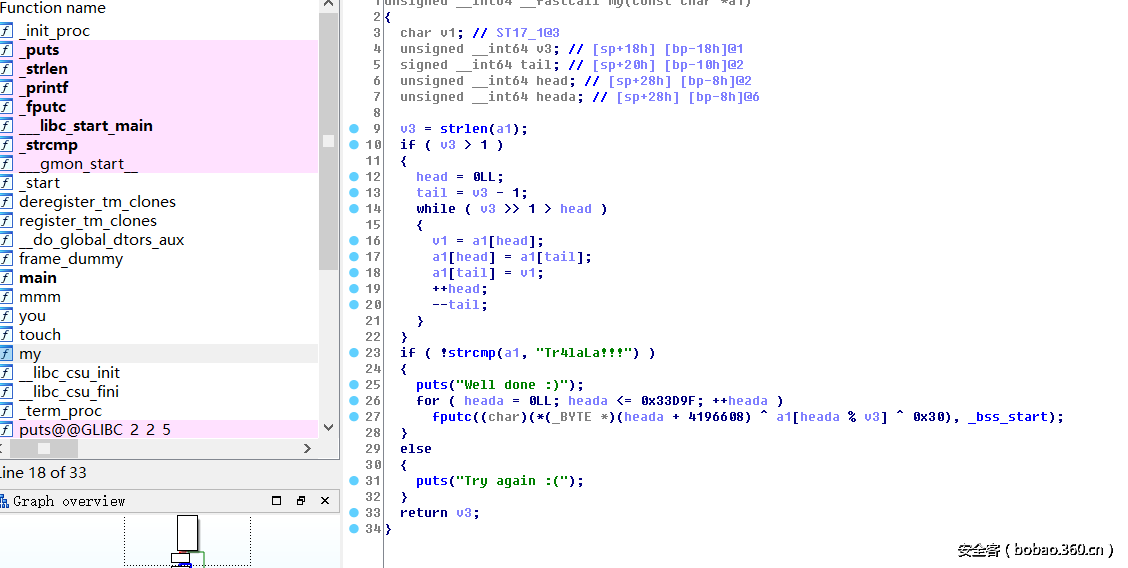Screen dimensions: 1128x568
Task: Click function icon next to _puts
Action: (x=6, y=50)
